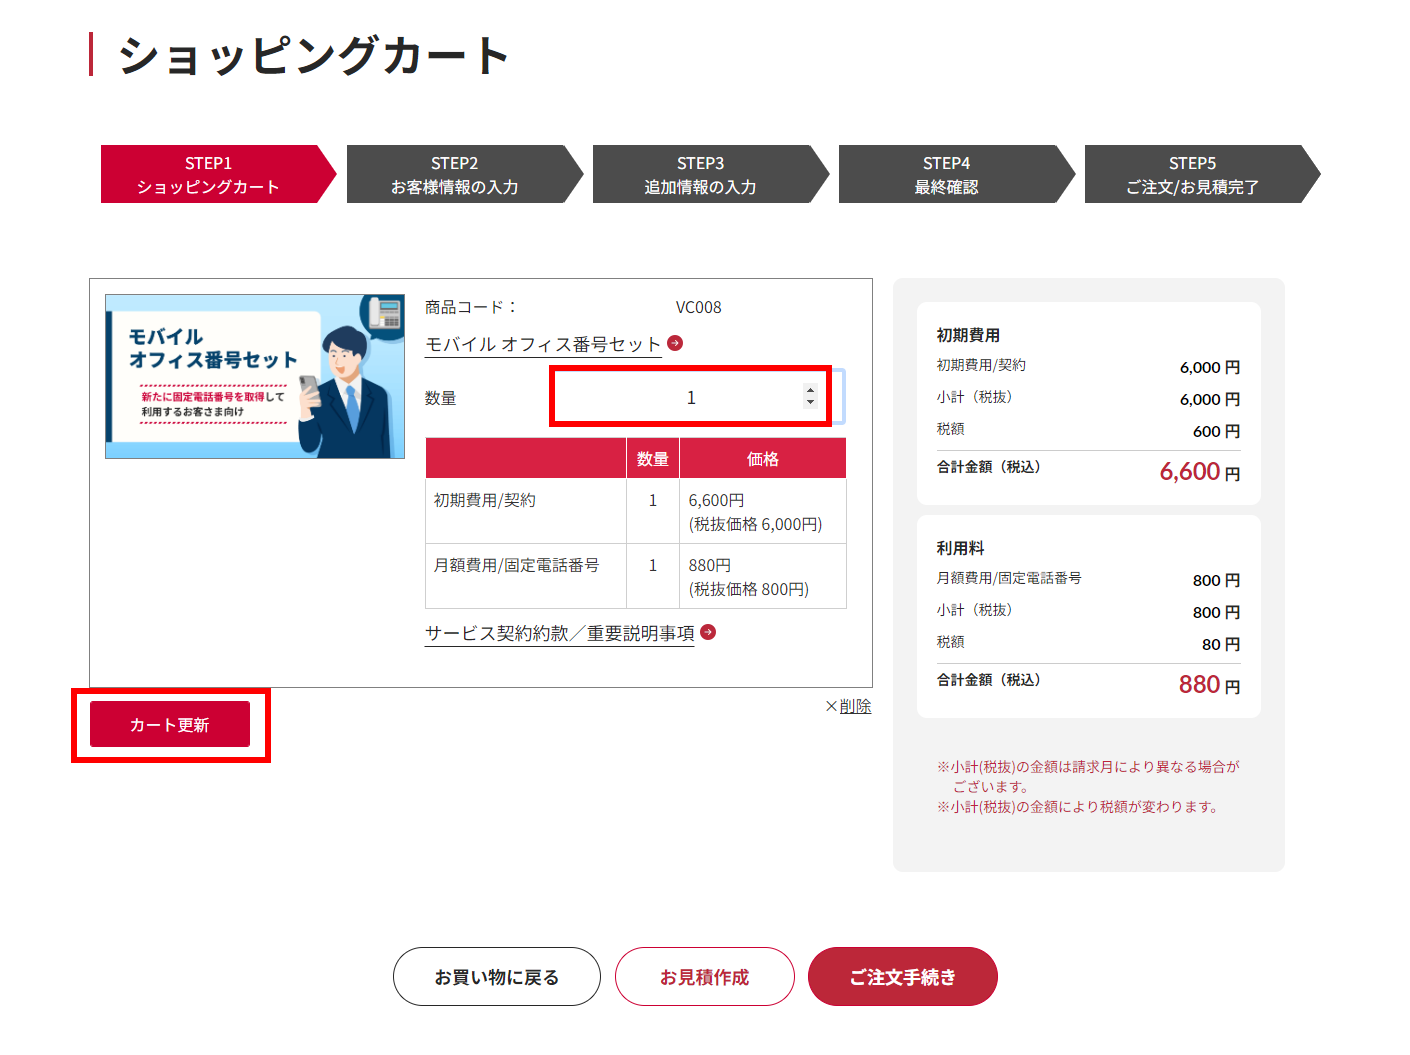Screen dimensions: 1410x1055
Task: Select the STEP4 最終確認 step
Action: pos(947,175)
